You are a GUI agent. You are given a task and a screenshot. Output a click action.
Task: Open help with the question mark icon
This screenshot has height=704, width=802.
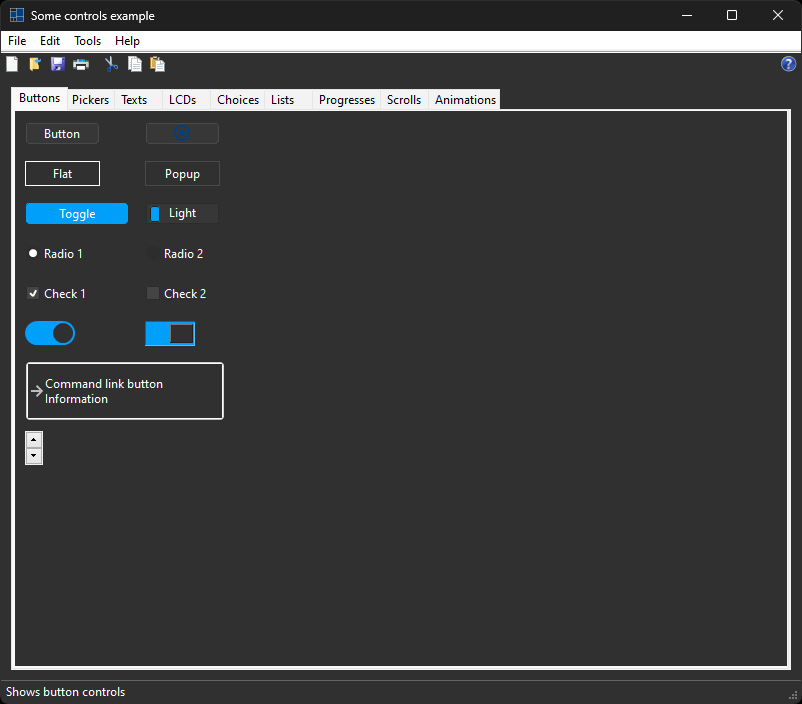tap(788, 64)
